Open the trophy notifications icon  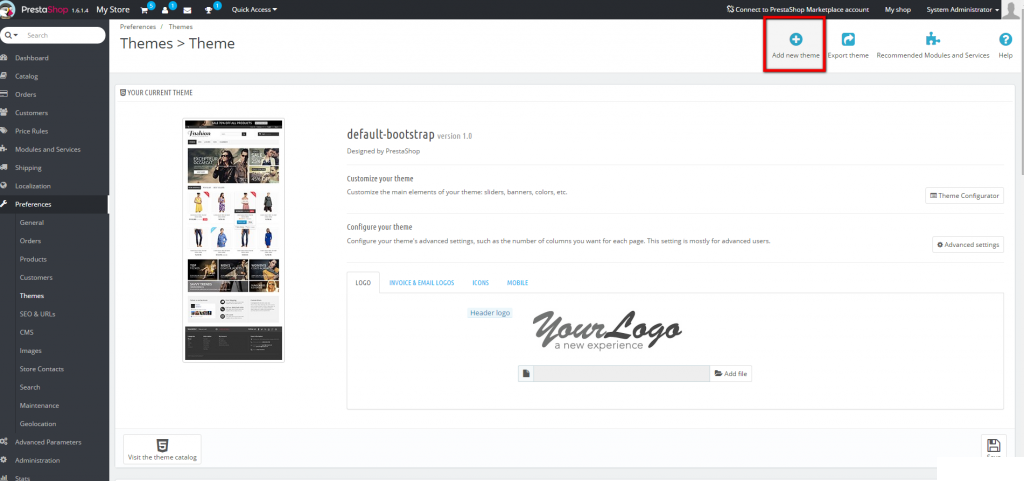tap(208, 10)
